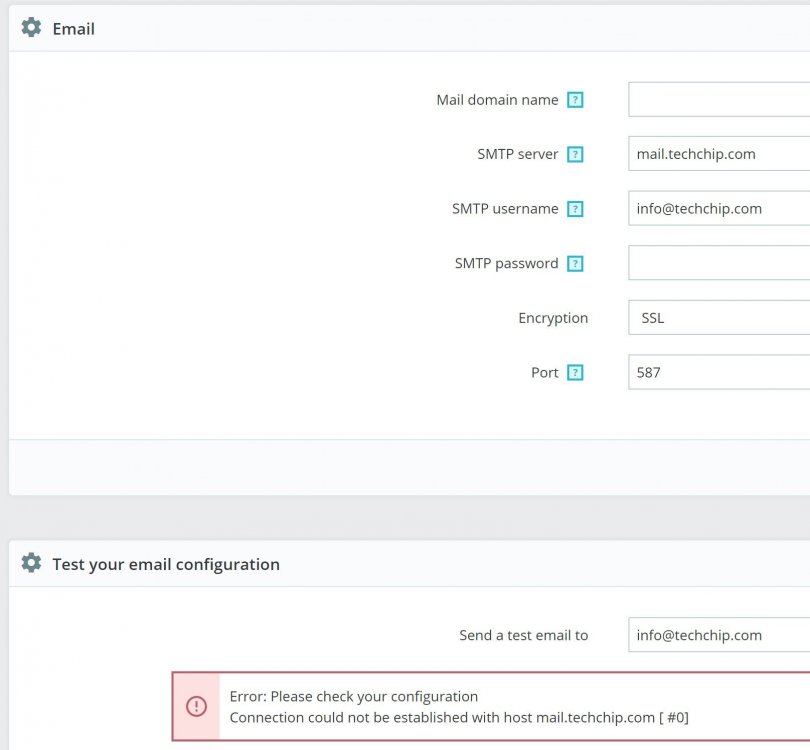Click the help icon for Mail domain name

click(575, 100)
